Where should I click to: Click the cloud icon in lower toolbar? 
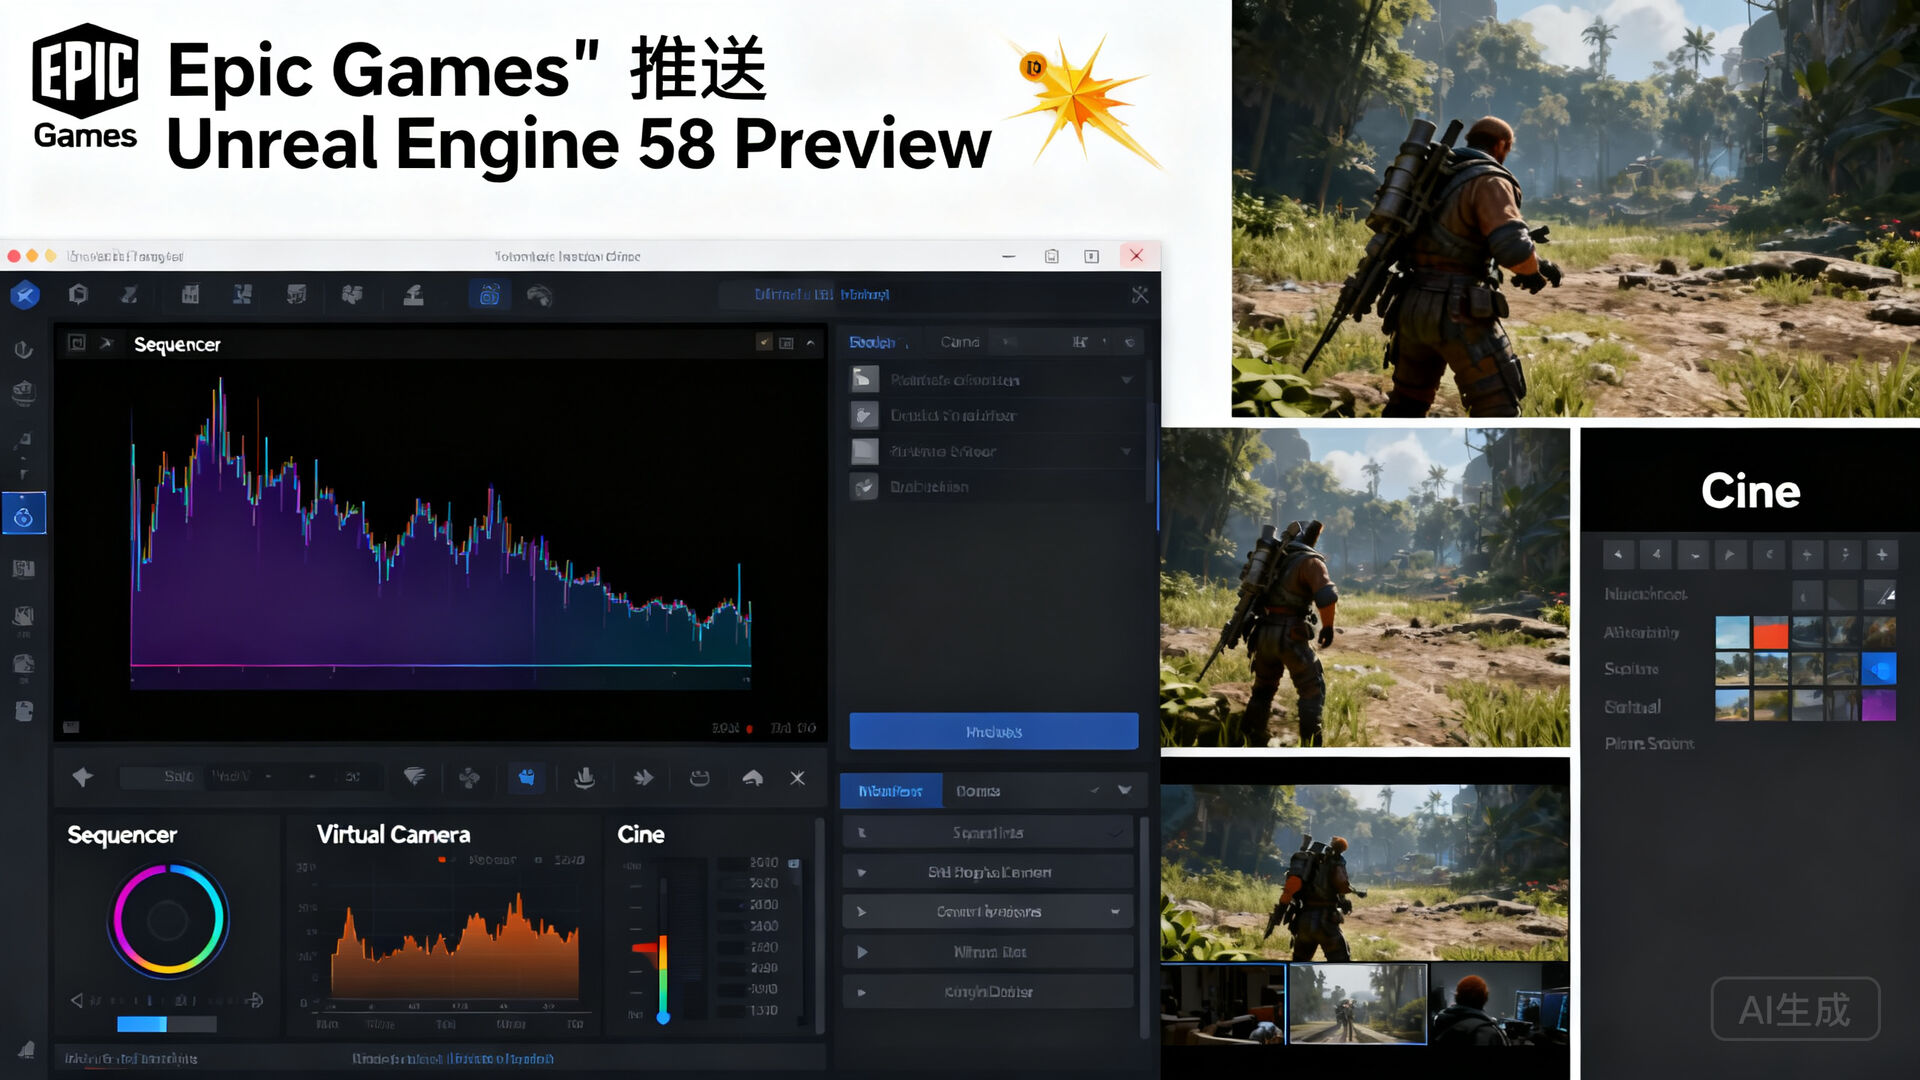[x=753, y=777]
